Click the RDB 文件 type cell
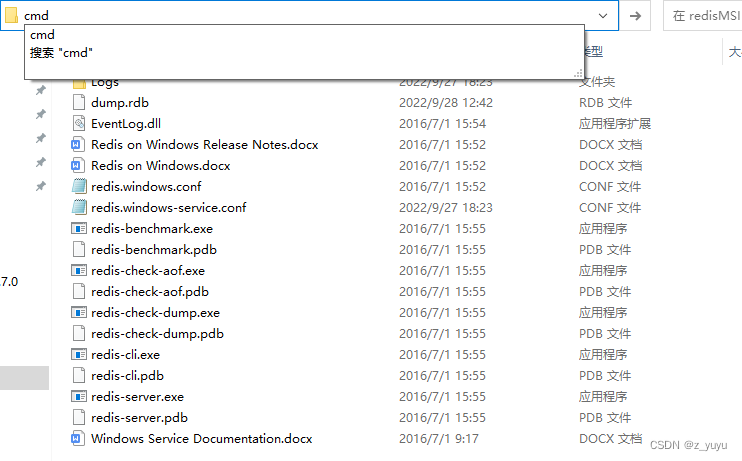The width and height of the screenshot is (742, 461). click(605, 103)
